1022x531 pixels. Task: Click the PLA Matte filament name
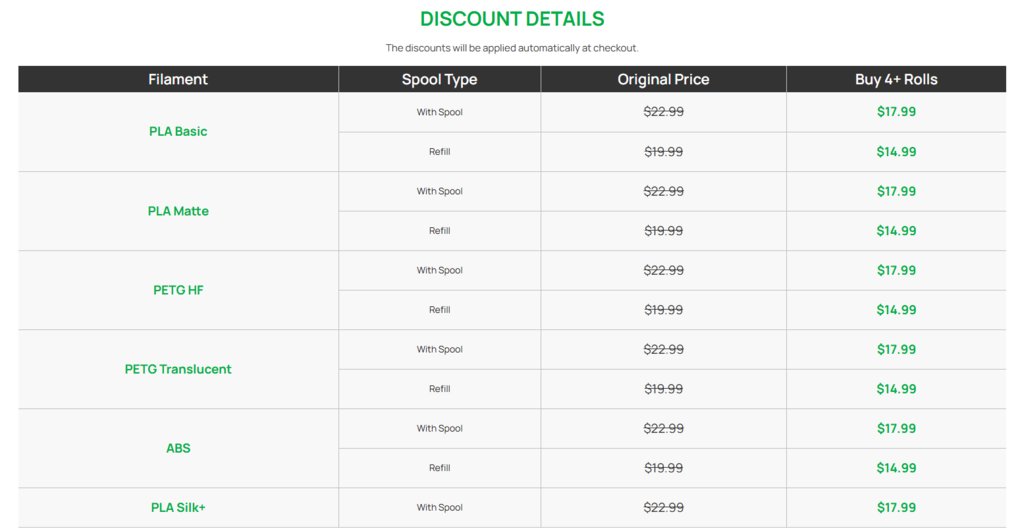(178, 211)
